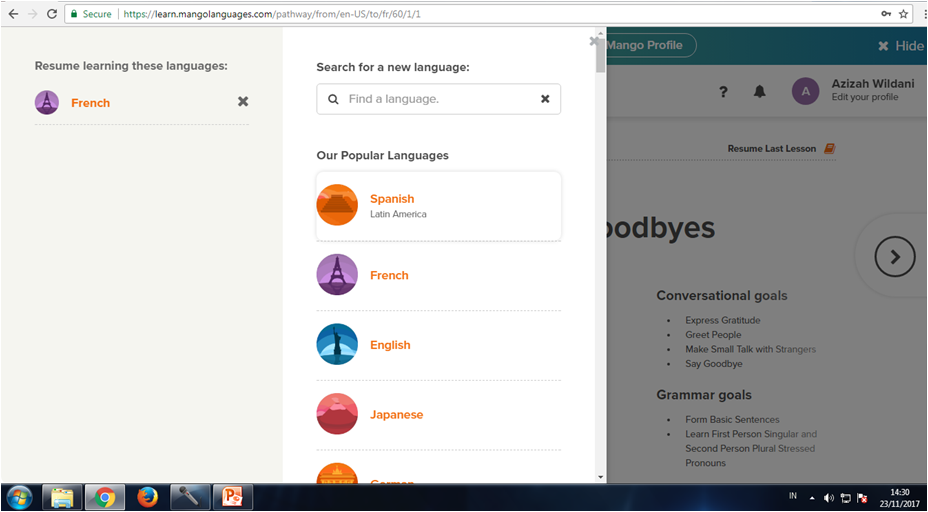Click the Mount Fuji Japanese icon

[337, 414]
